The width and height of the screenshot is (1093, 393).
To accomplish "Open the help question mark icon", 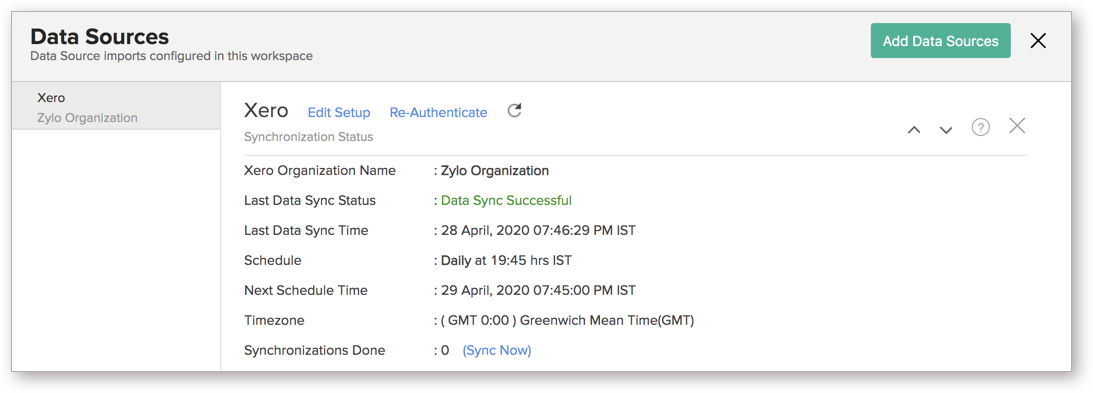I will tap(981, 128).
